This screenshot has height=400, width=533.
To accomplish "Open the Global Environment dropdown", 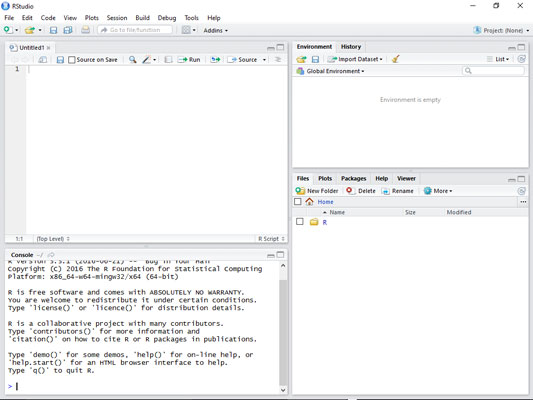I will [x=330, y=71].
